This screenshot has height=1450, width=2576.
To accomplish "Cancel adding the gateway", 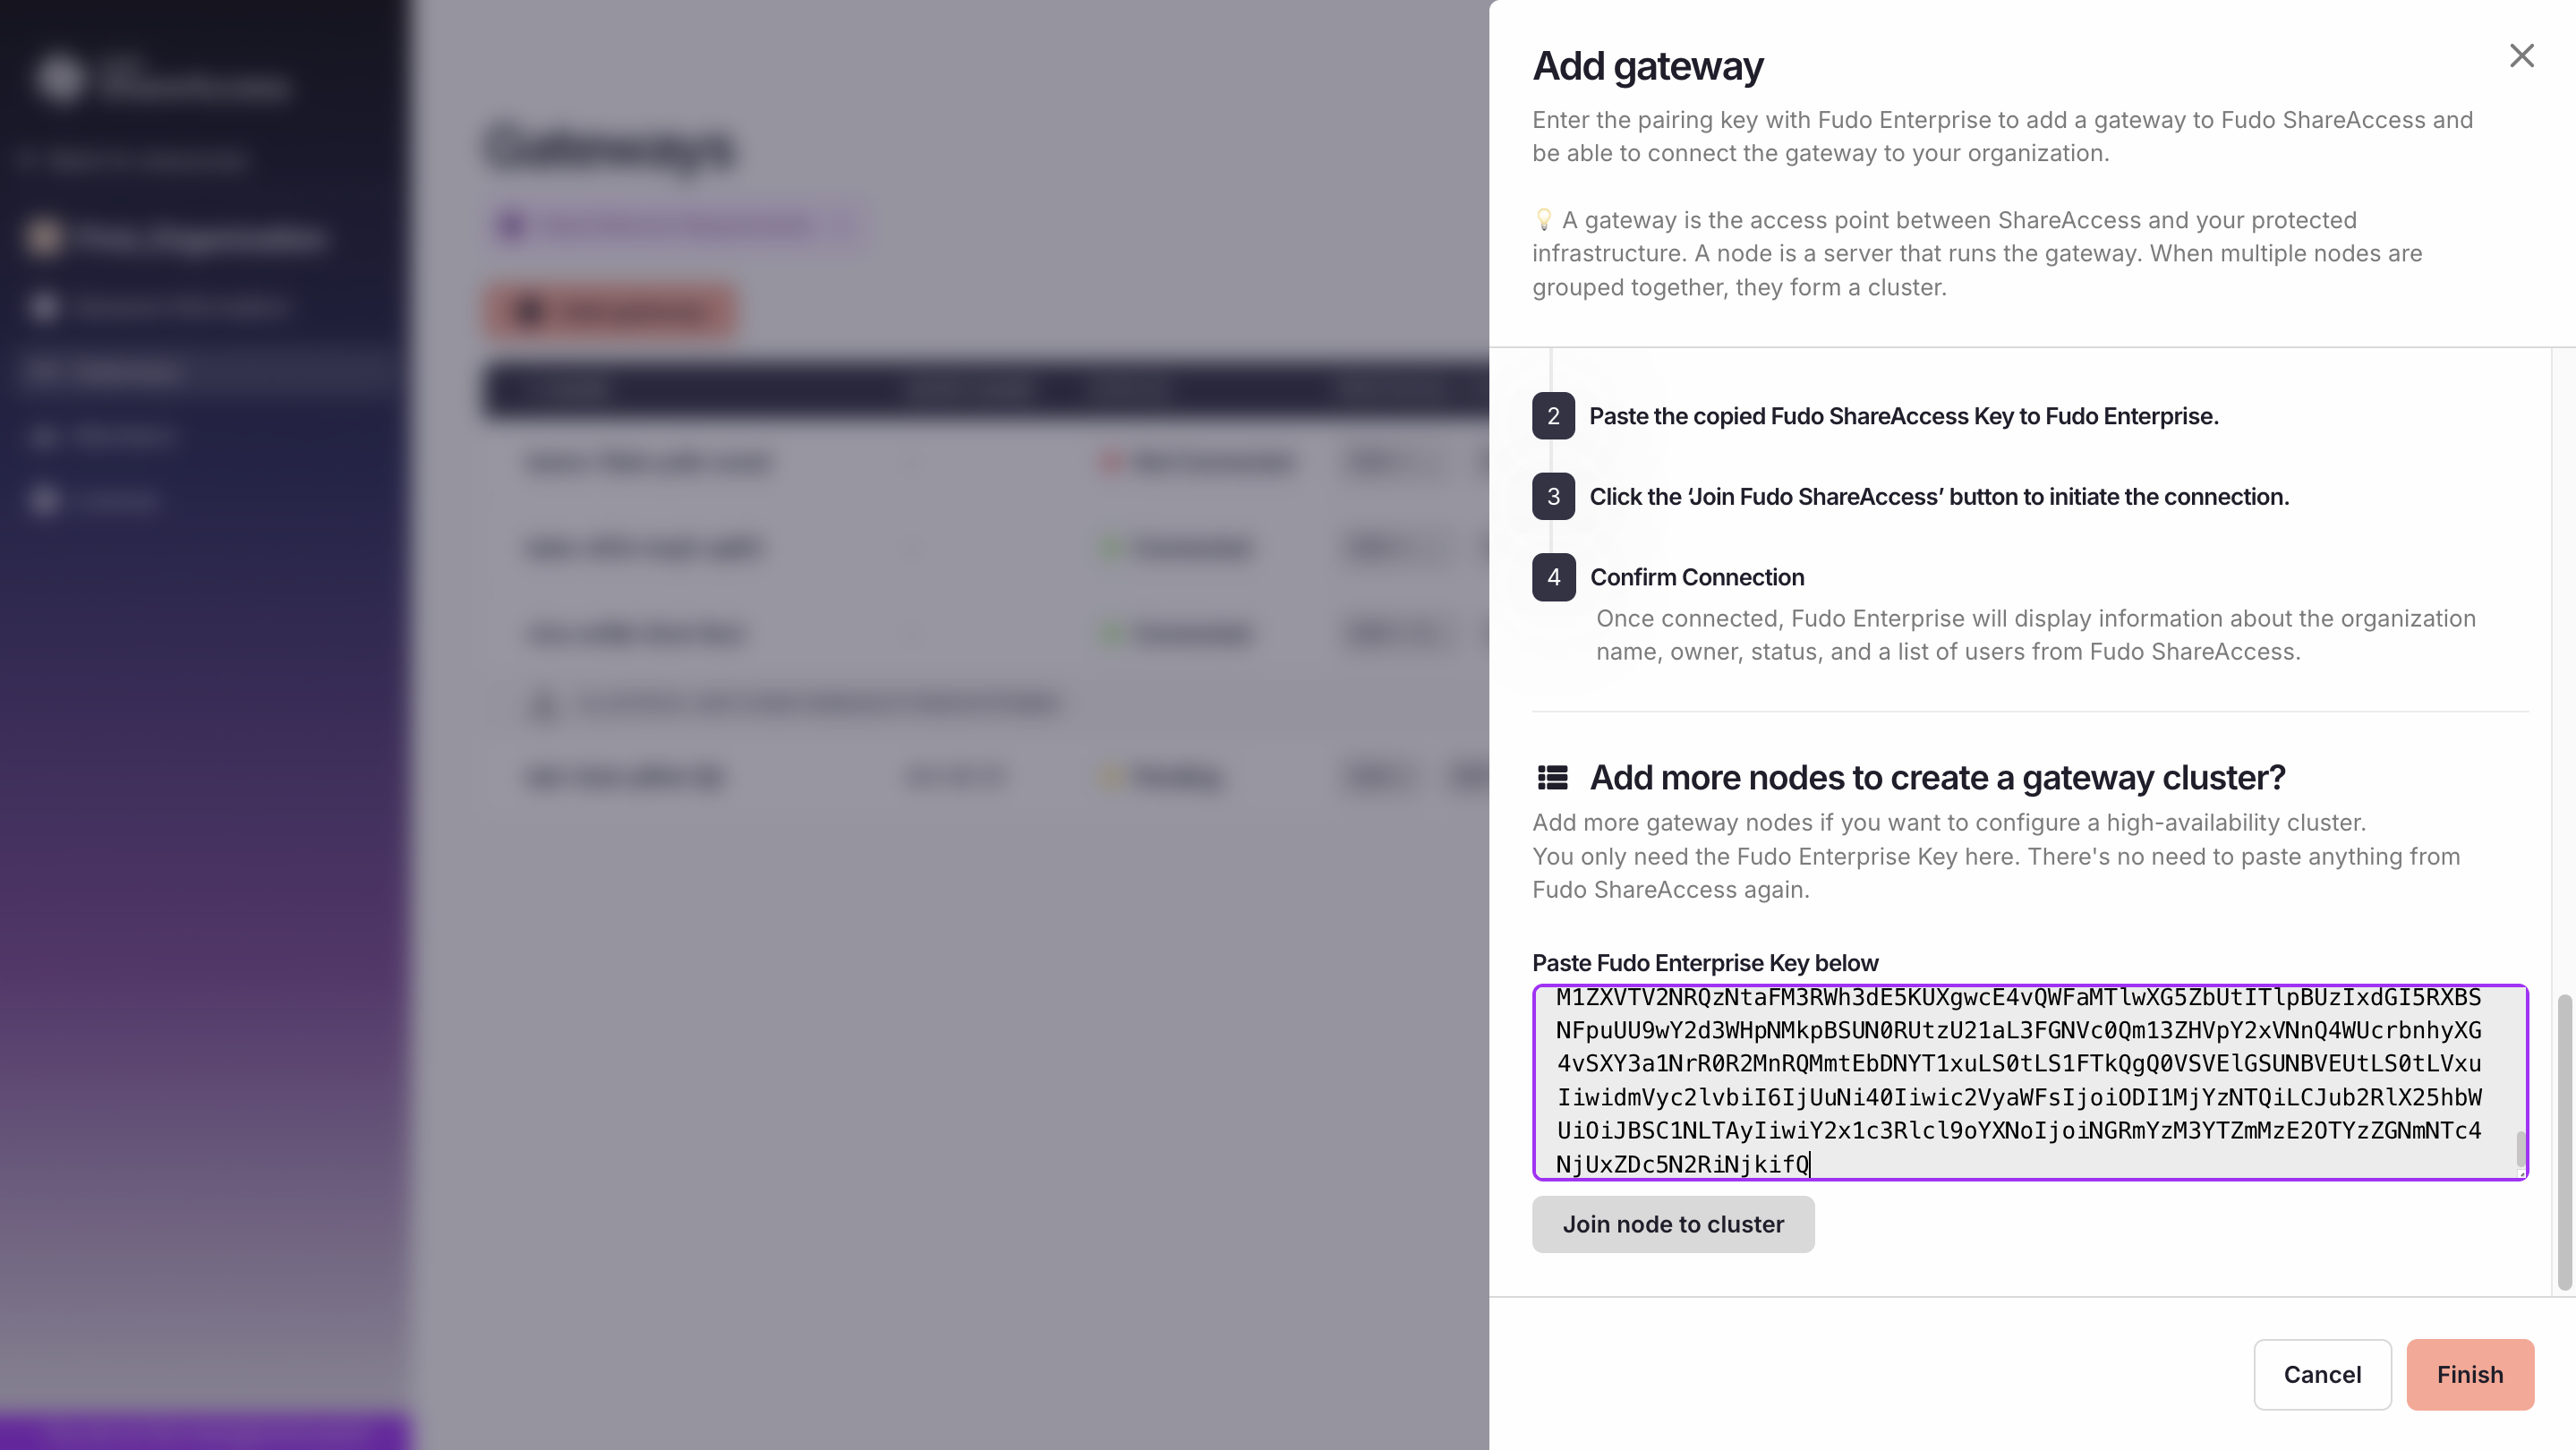I will [x=2321, y=1374].
